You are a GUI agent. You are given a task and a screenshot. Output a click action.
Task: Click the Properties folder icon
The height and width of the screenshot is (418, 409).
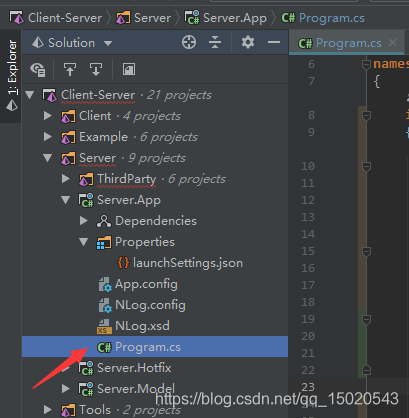(x=104, y=242)
